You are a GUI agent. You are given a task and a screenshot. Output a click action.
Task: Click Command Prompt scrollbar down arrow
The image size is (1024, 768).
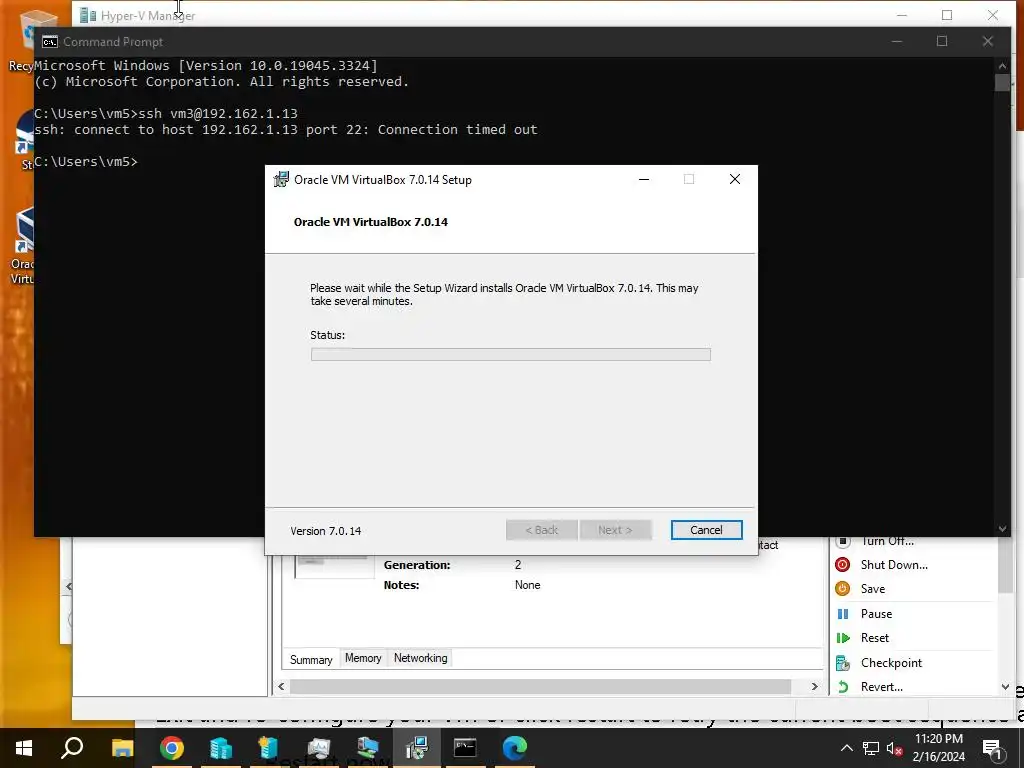tap(1002, 529)
